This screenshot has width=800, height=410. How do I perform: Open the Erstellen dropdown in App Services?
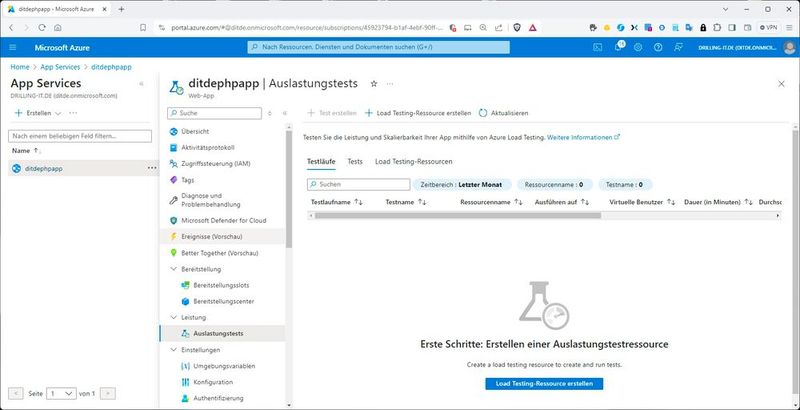pyautogui.click(x=38, y=113)
